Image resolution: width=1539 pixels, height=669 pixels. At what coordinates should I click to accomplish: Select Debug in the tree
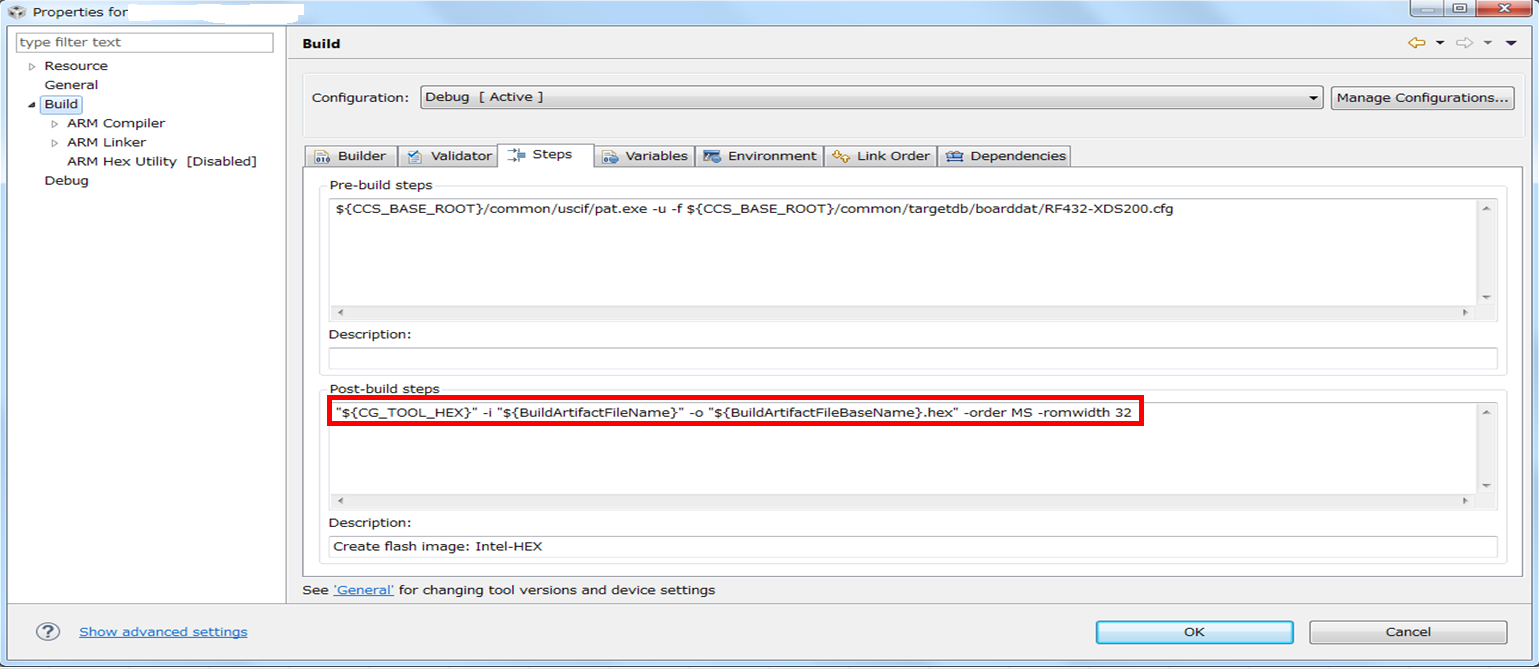[x=66, y=180]
